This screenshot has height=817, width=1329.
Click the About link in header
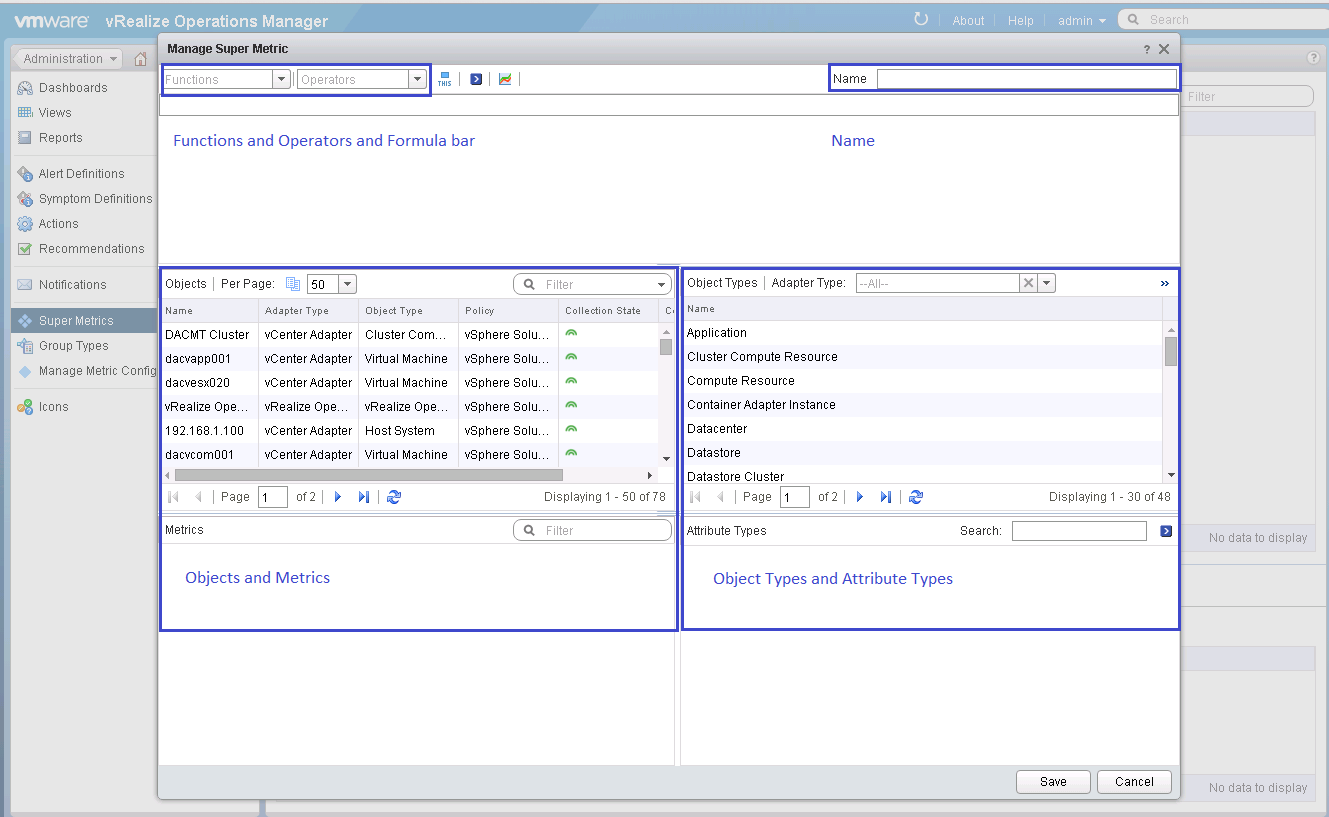click(968, 20)
